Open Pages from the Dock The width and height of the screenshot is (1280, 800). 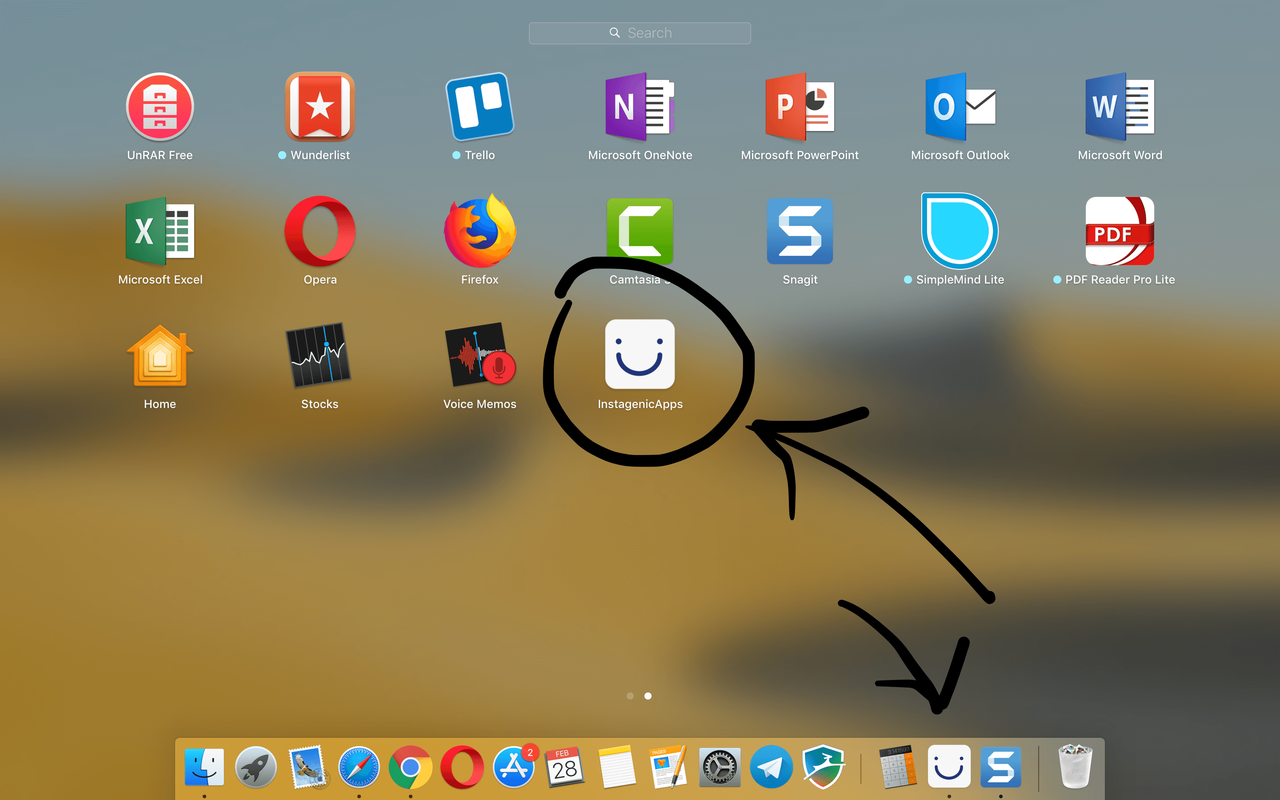coord(668,767)
